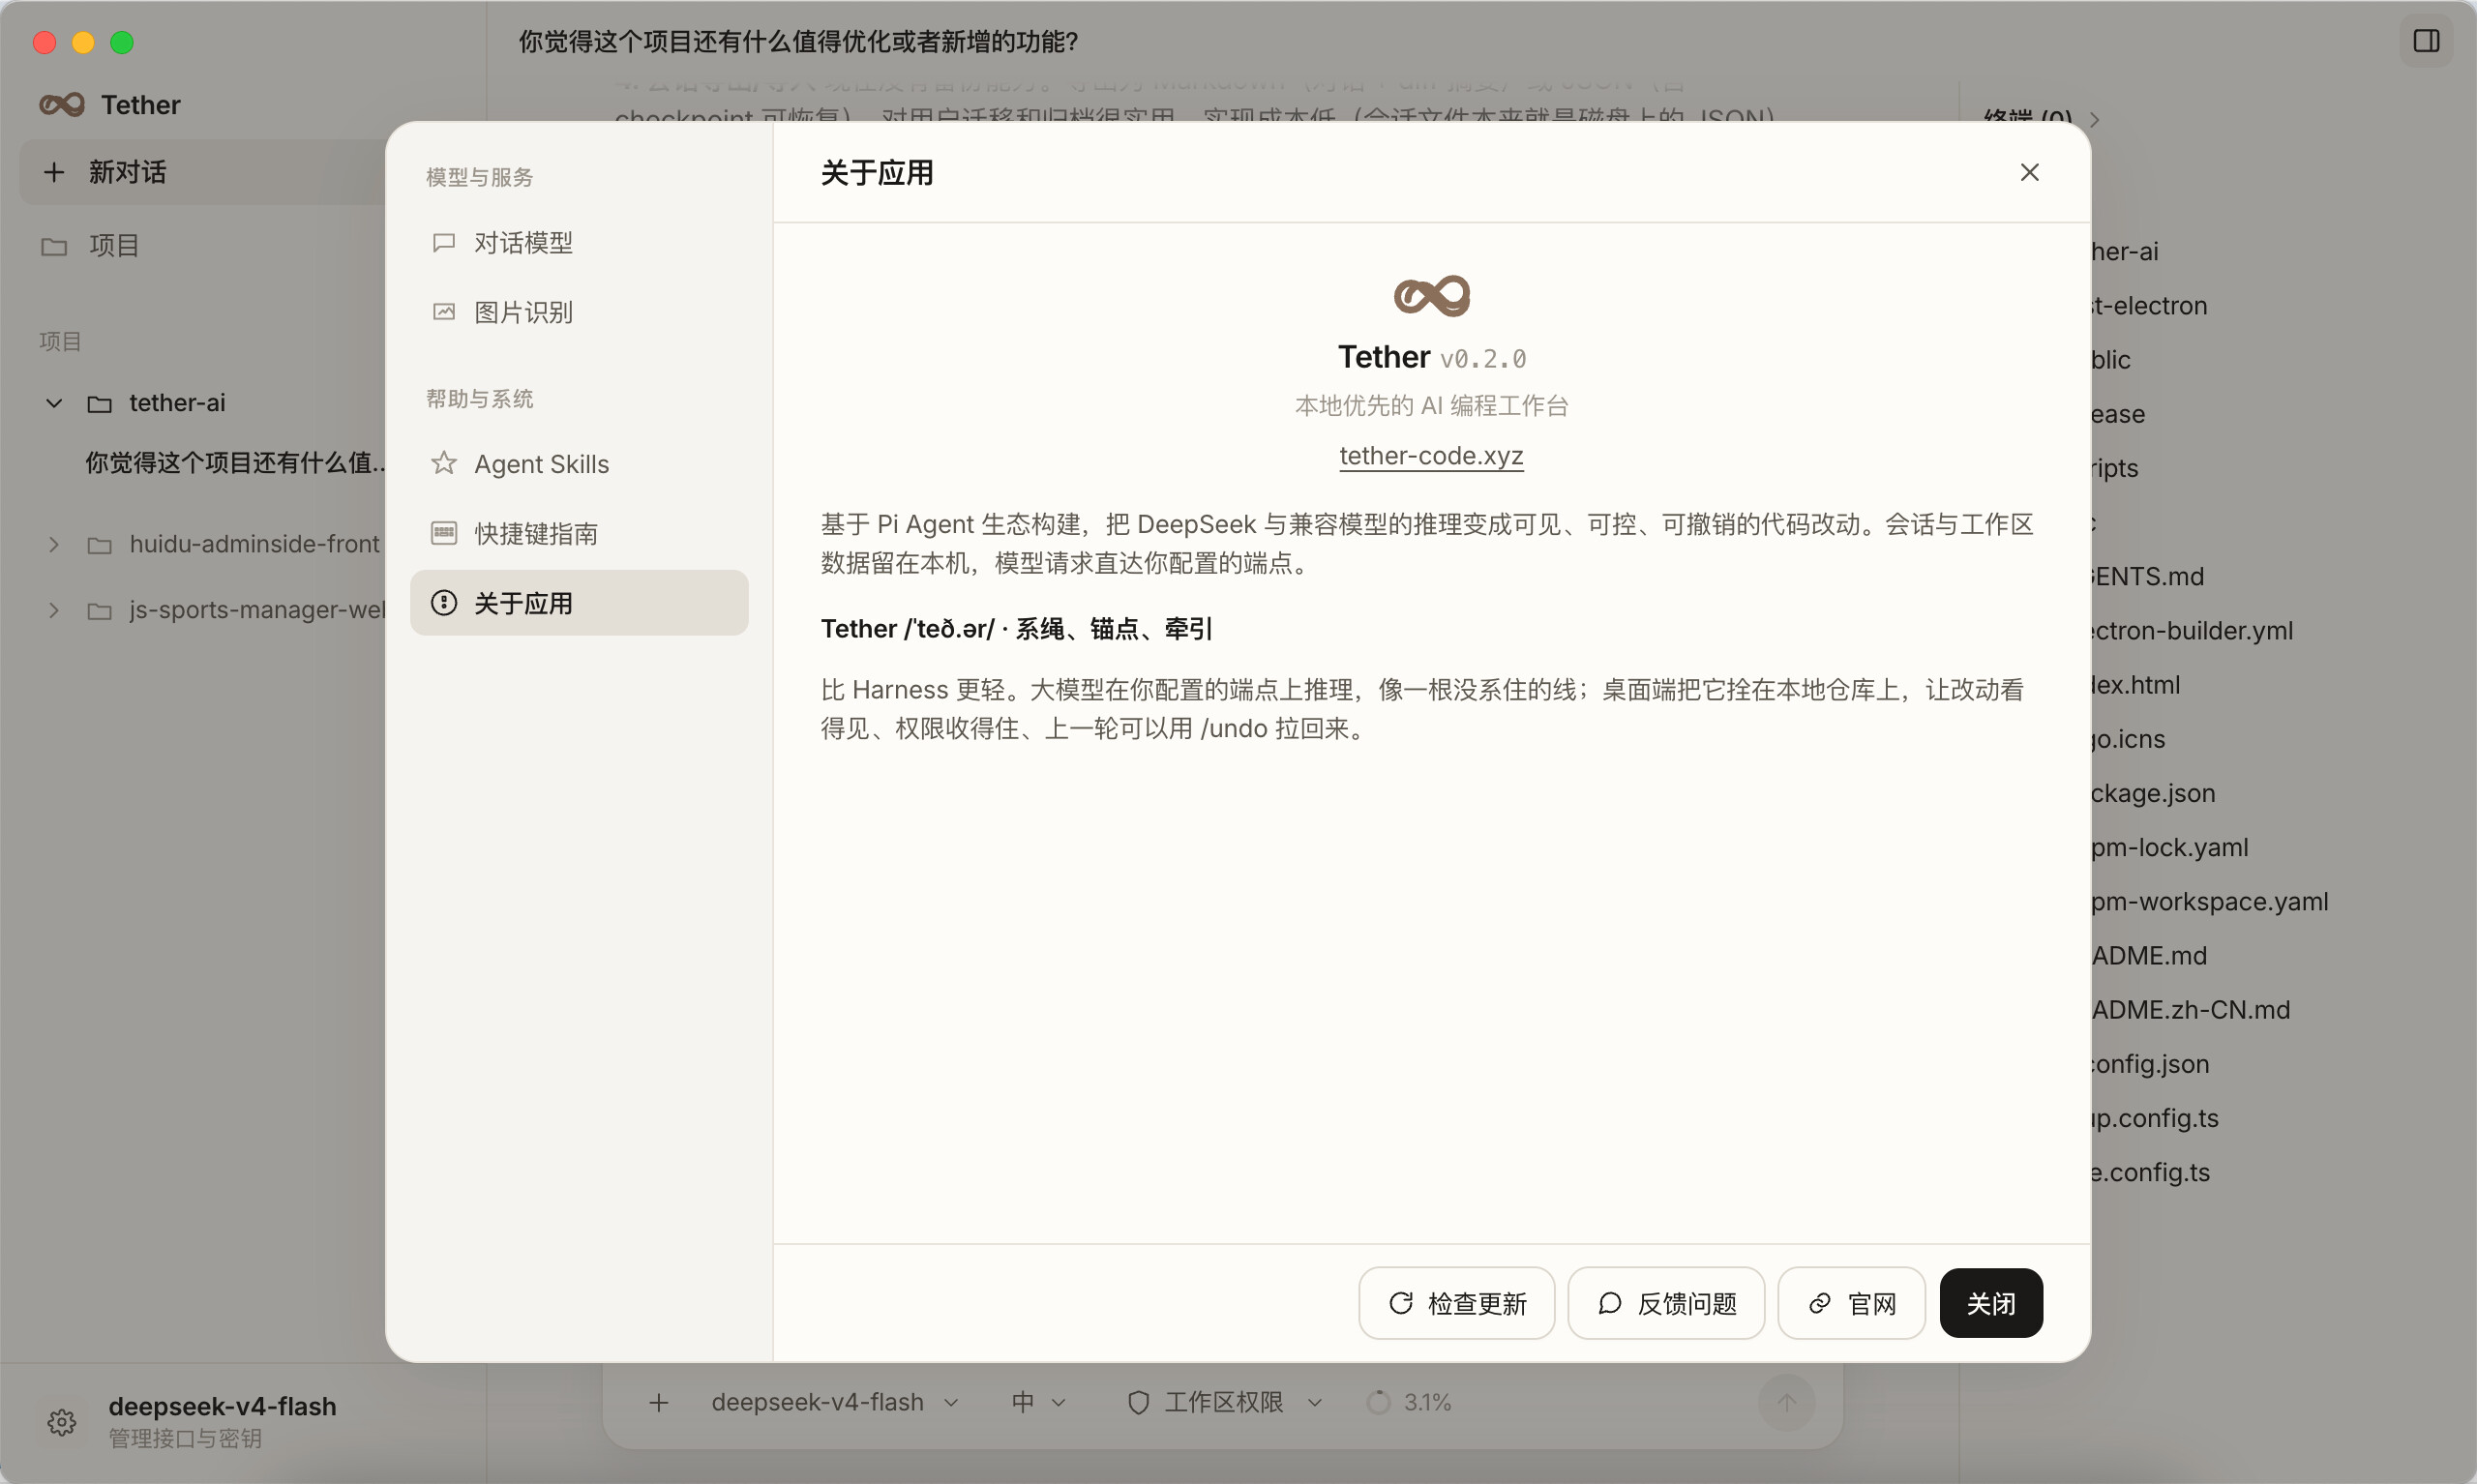Click the large Tether logo in the dialog
The width and height of the screenshot is (2477, 1484).
[1432, 296]
